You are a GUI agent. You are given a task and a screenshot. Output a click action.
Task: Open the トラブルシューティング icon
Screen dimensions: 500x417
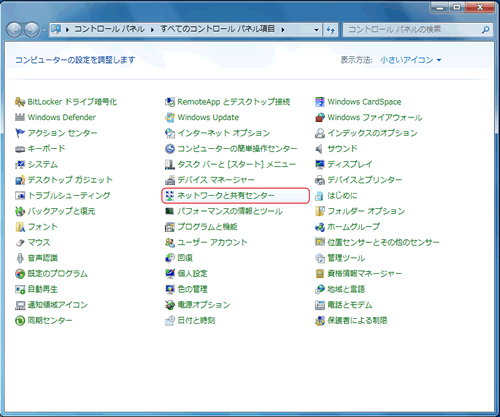(x=20, y=196)
